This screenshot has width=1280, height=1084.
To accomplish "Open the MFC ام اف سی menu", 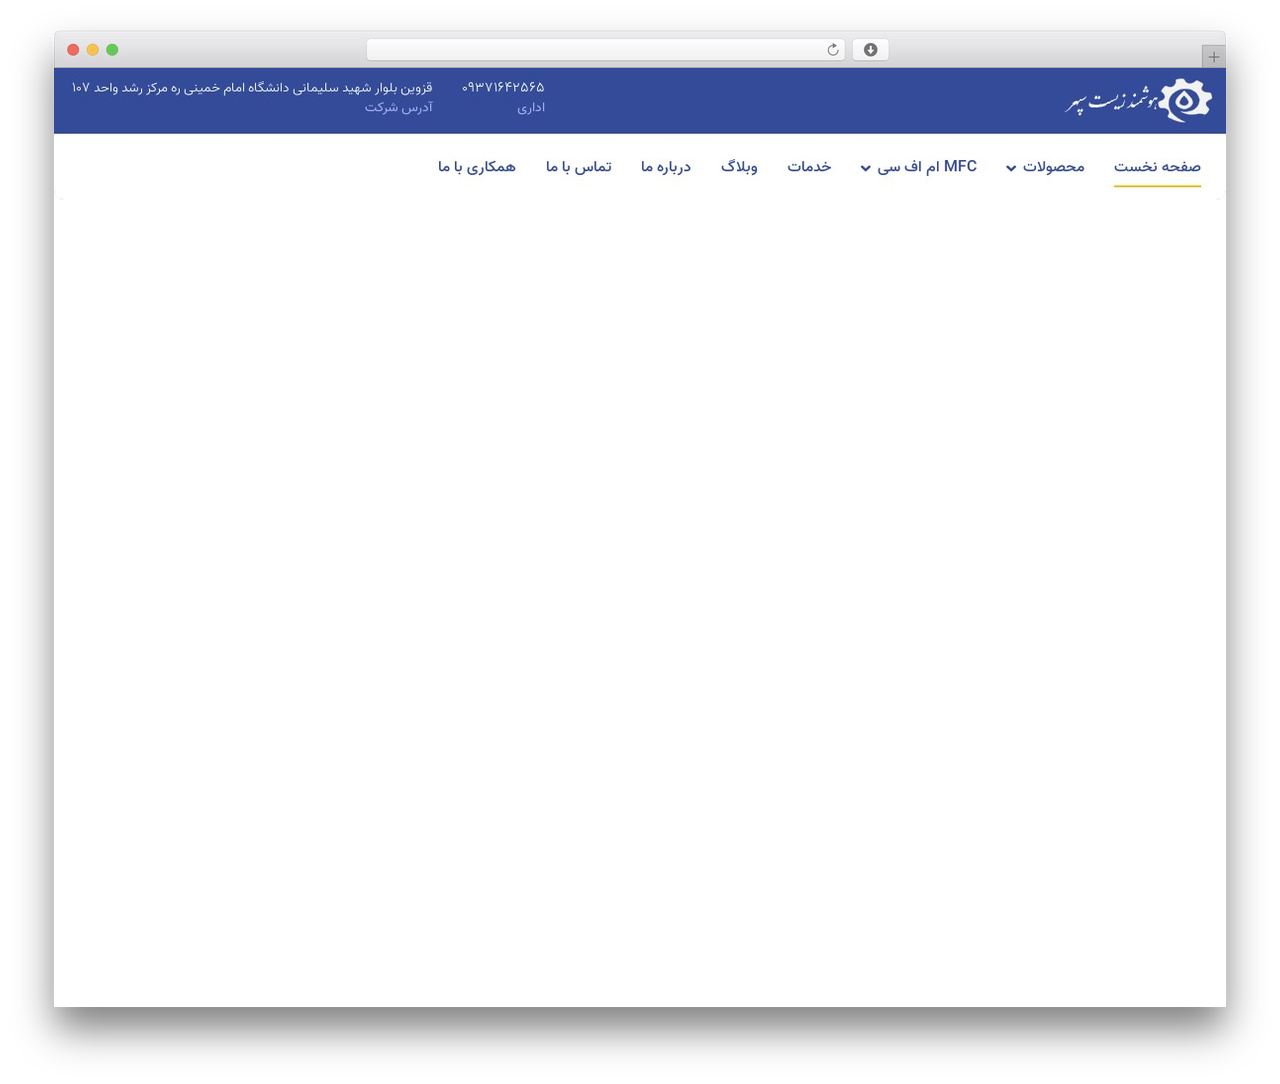I will tap(927, 167).
